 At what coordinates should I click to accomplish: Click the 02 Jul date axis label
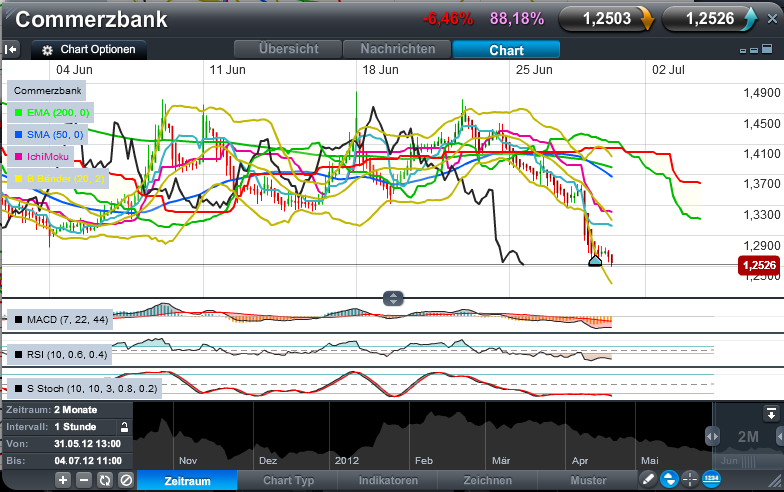668,70
